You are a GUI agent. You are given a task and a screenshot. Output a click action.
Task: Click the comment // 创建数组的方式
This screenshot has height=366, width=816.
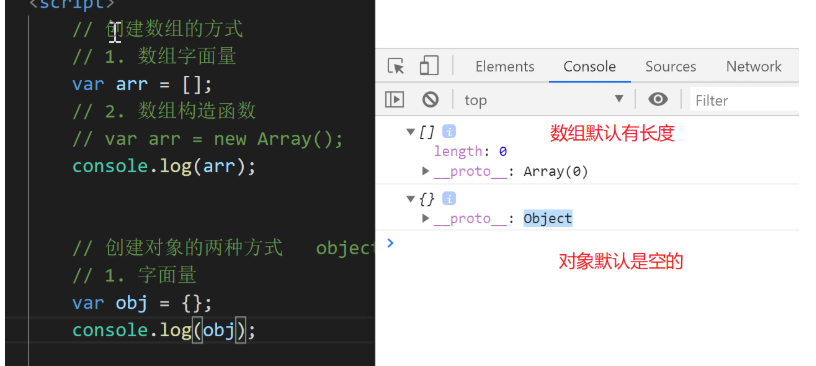tap(158, 30)
